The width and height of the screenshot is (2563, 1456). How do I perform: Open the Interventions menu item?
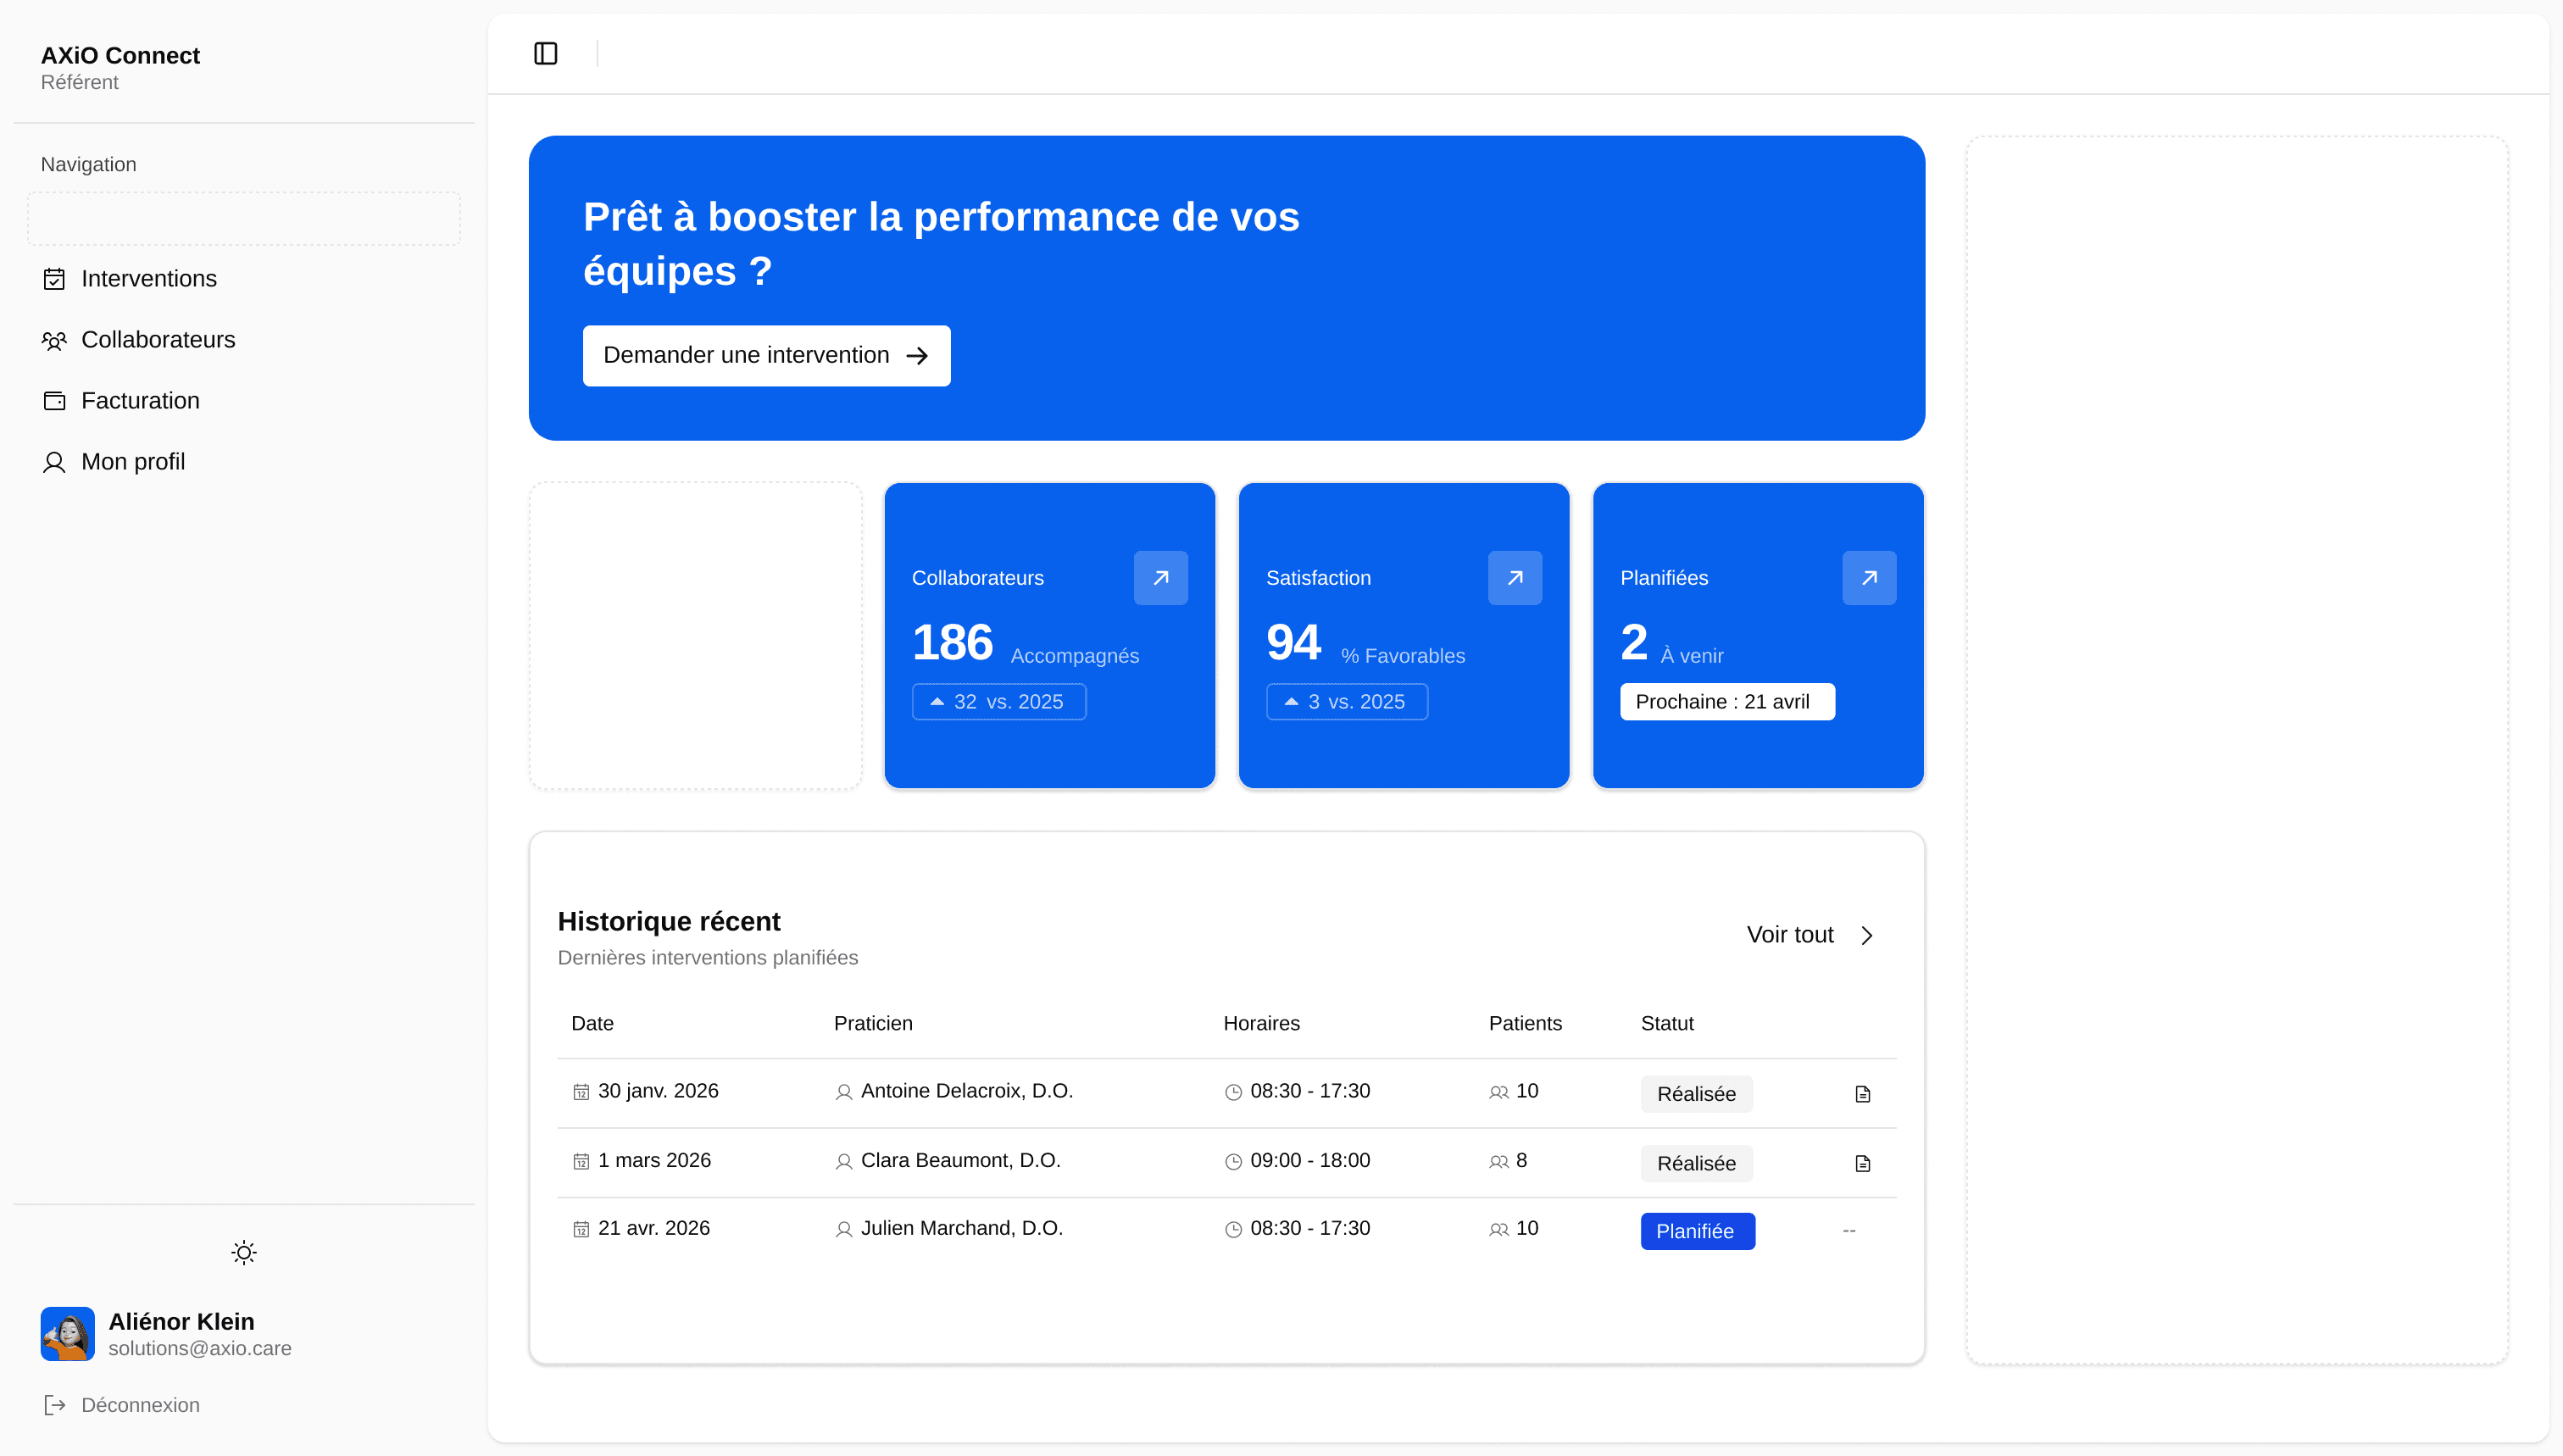[148, 279]
